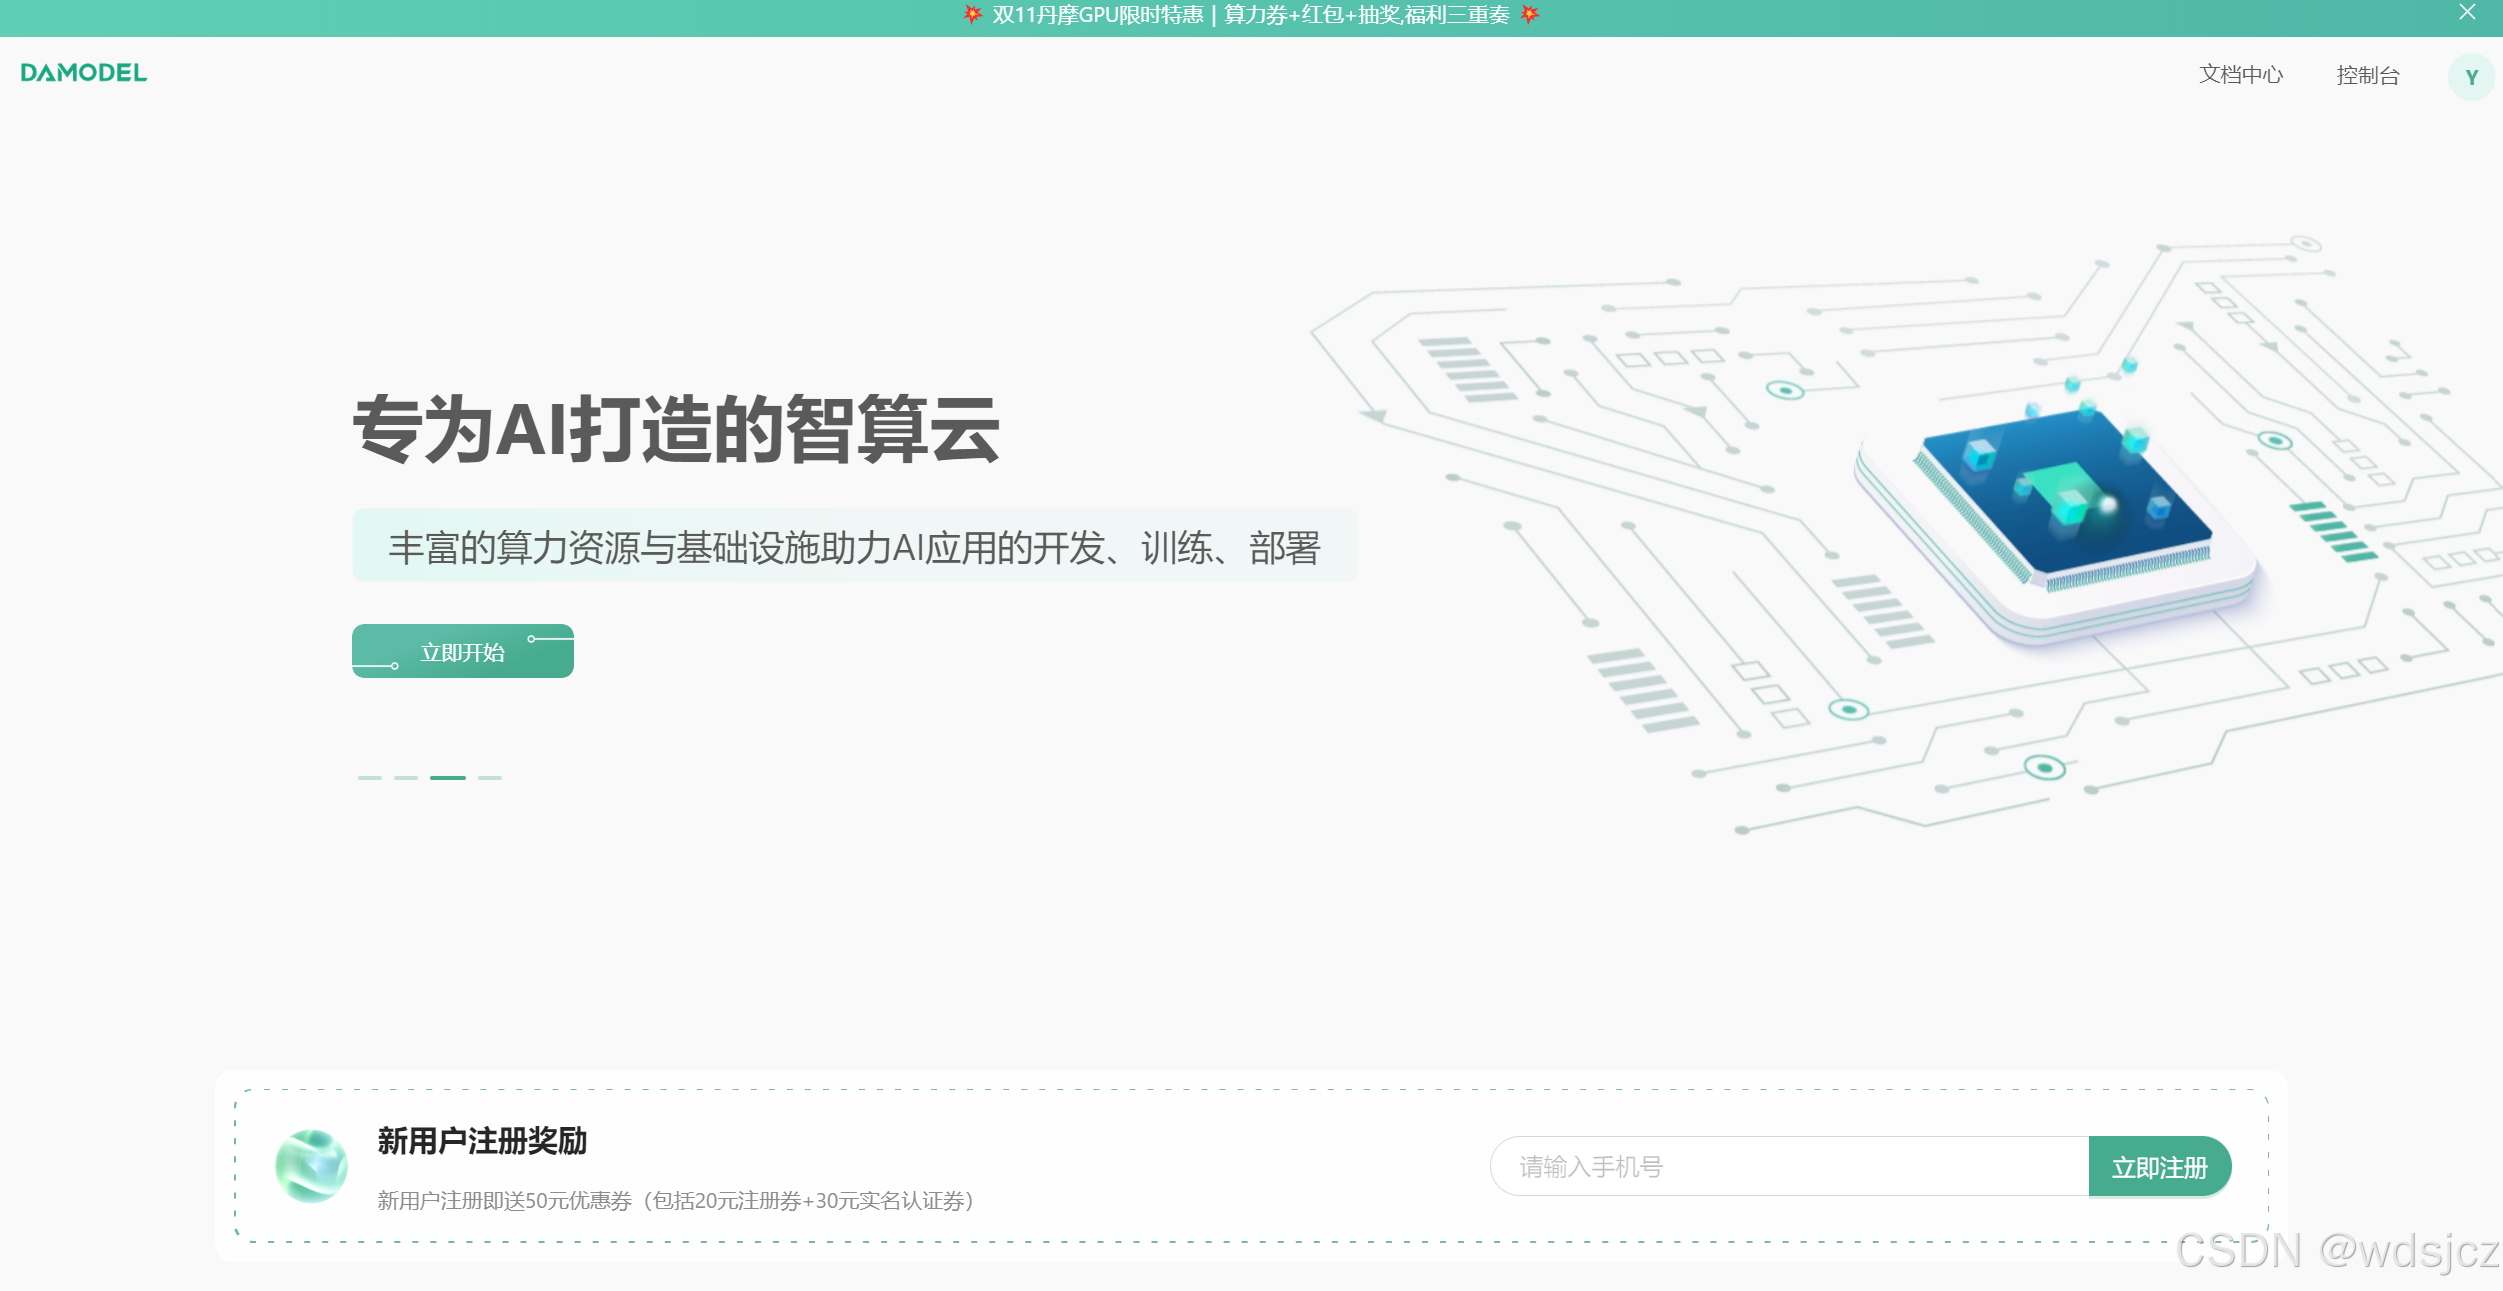The width and height of the screenshot is (2503, 1291).
Task: Click the 新用户注册奖励 heading
Action: [482, 1141]
